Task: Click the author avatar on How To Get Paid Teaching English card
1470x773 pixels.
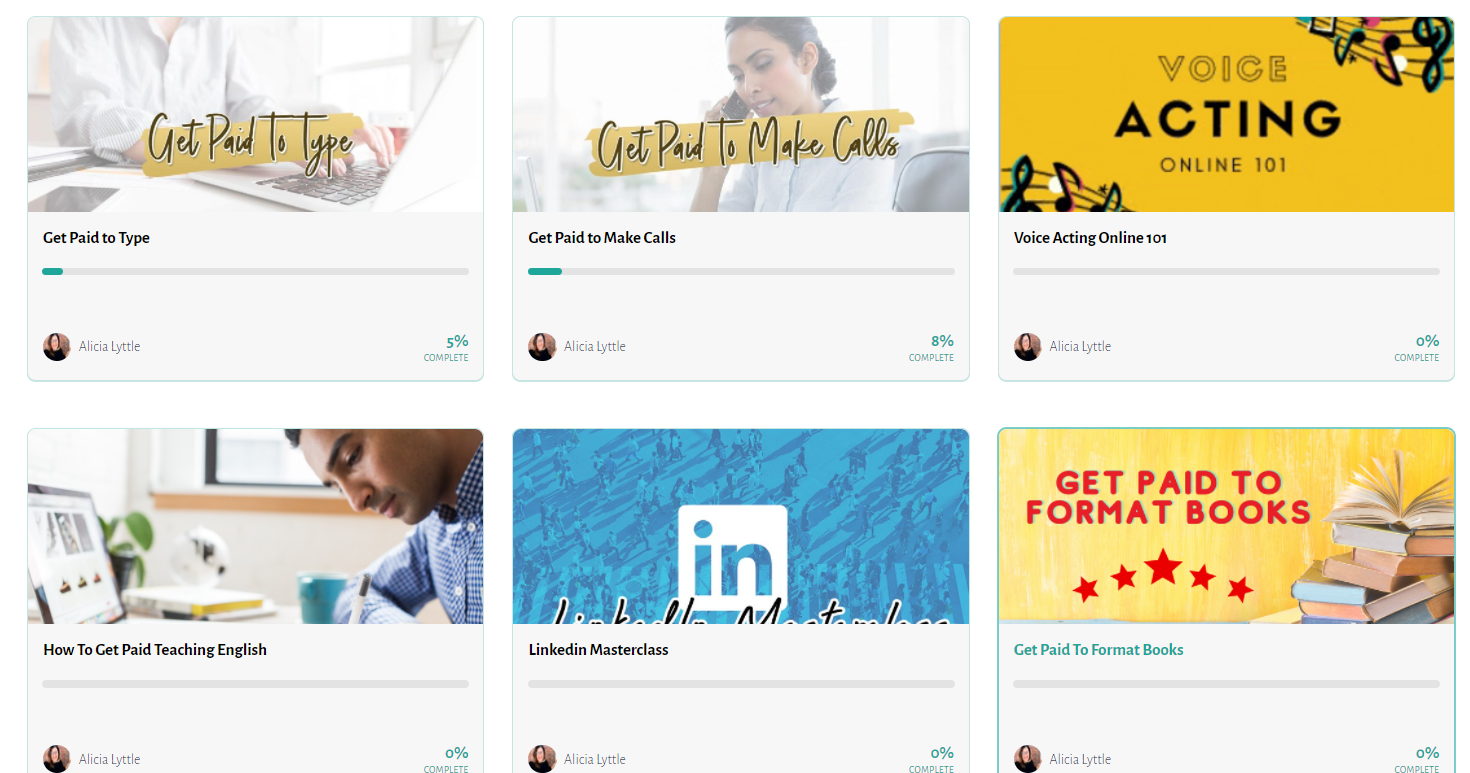Action: [x=56, y=759]
